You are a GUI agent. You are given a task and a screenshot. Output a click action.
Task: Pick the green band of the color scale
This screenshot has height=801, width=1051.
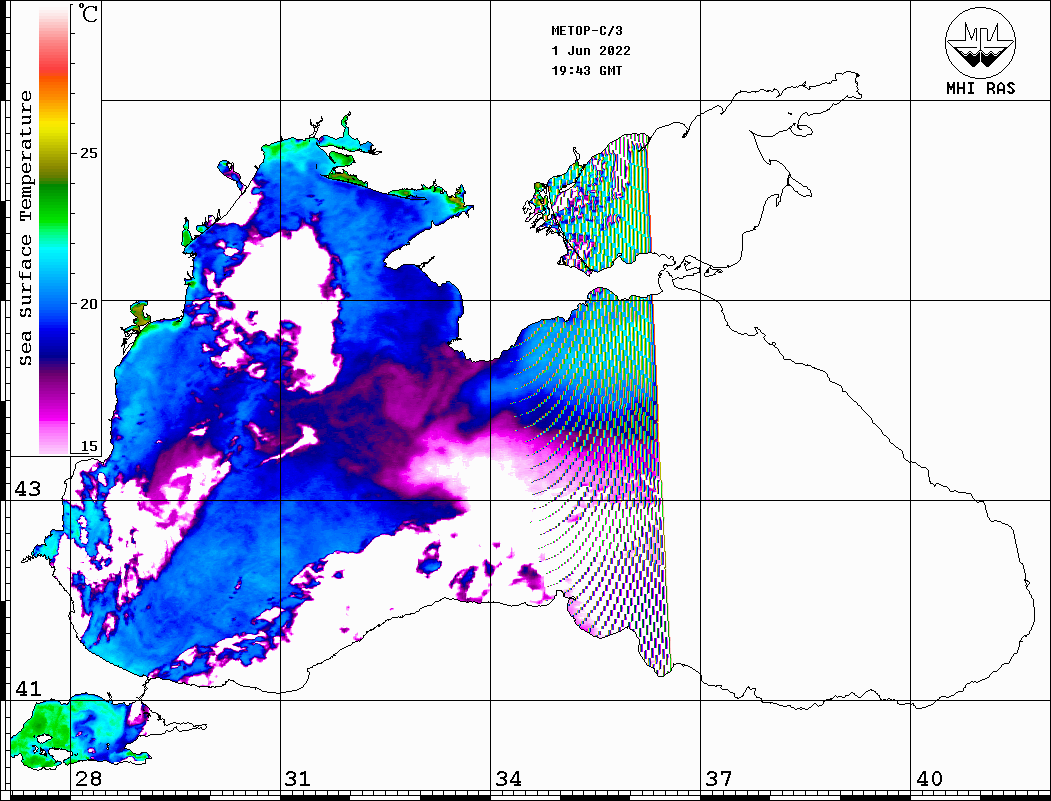tap(54, 201)
